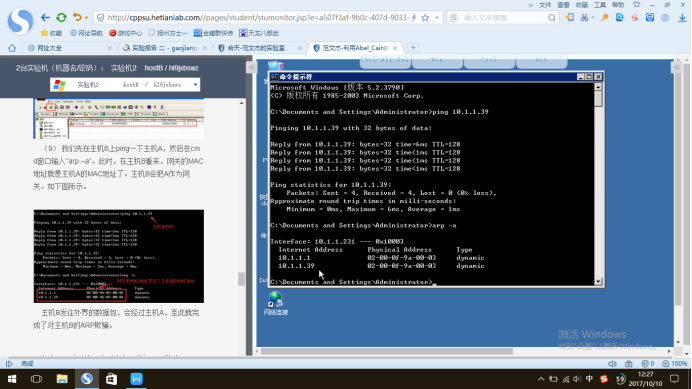The width and height of the screenshot is (692, 389).
Task: Click the magnifier search button
Action: coord(552,18)
